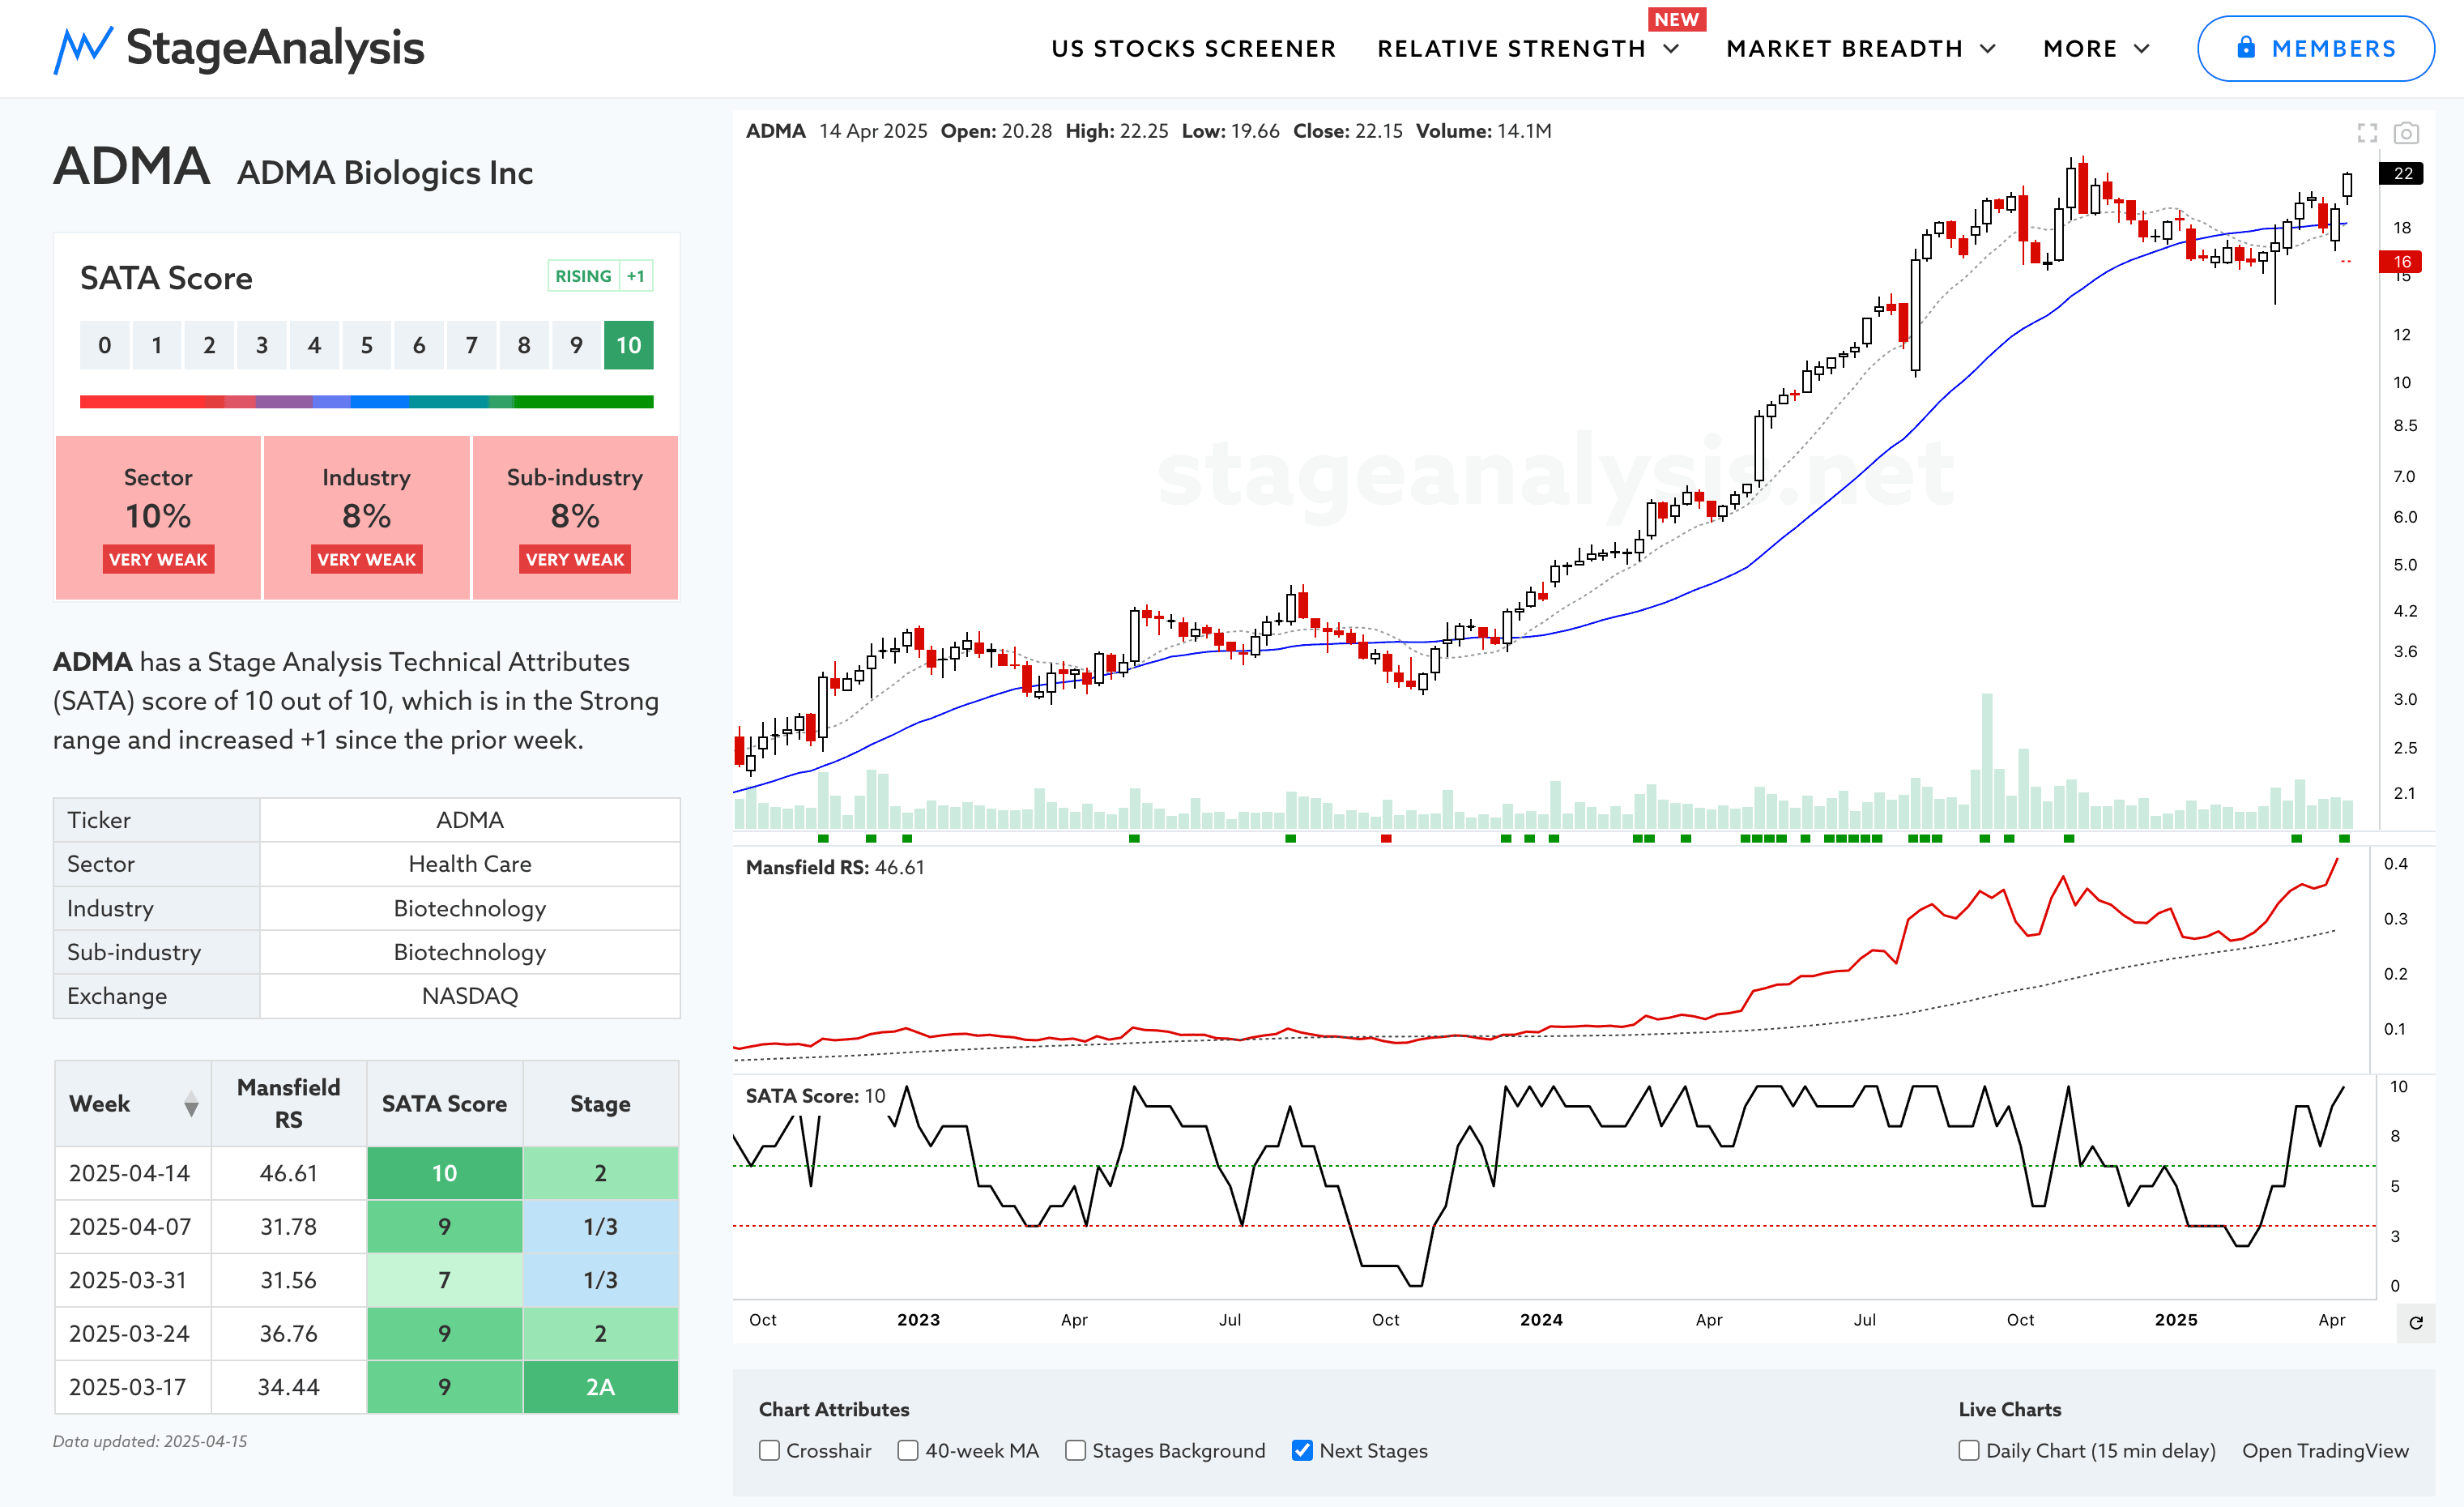Viewport: 2464px width, 1507px height.
Task: Click SATA score box 5
Action: point(366,345)
